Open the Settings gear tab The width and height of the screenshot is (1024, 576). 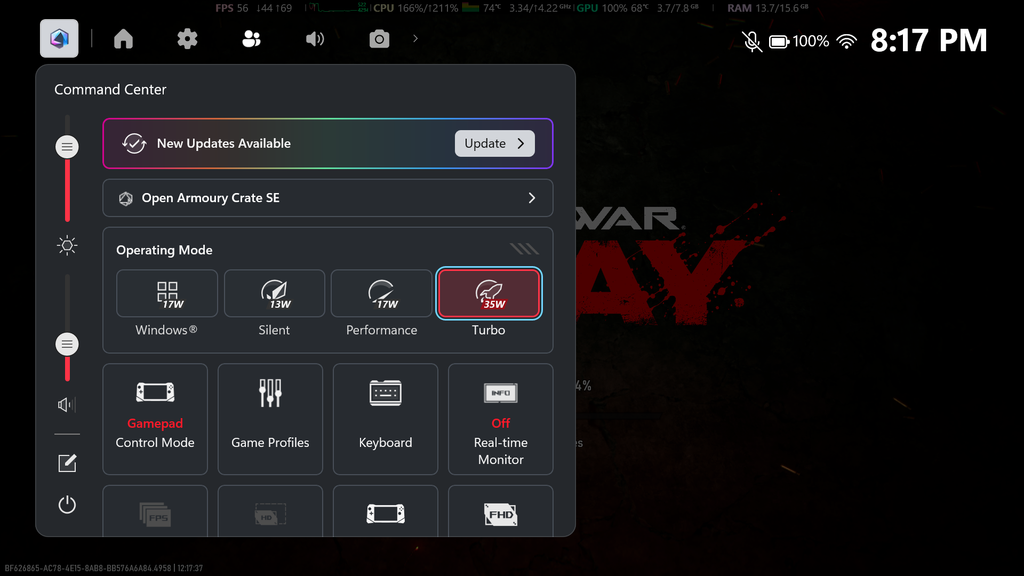(187, 39)
